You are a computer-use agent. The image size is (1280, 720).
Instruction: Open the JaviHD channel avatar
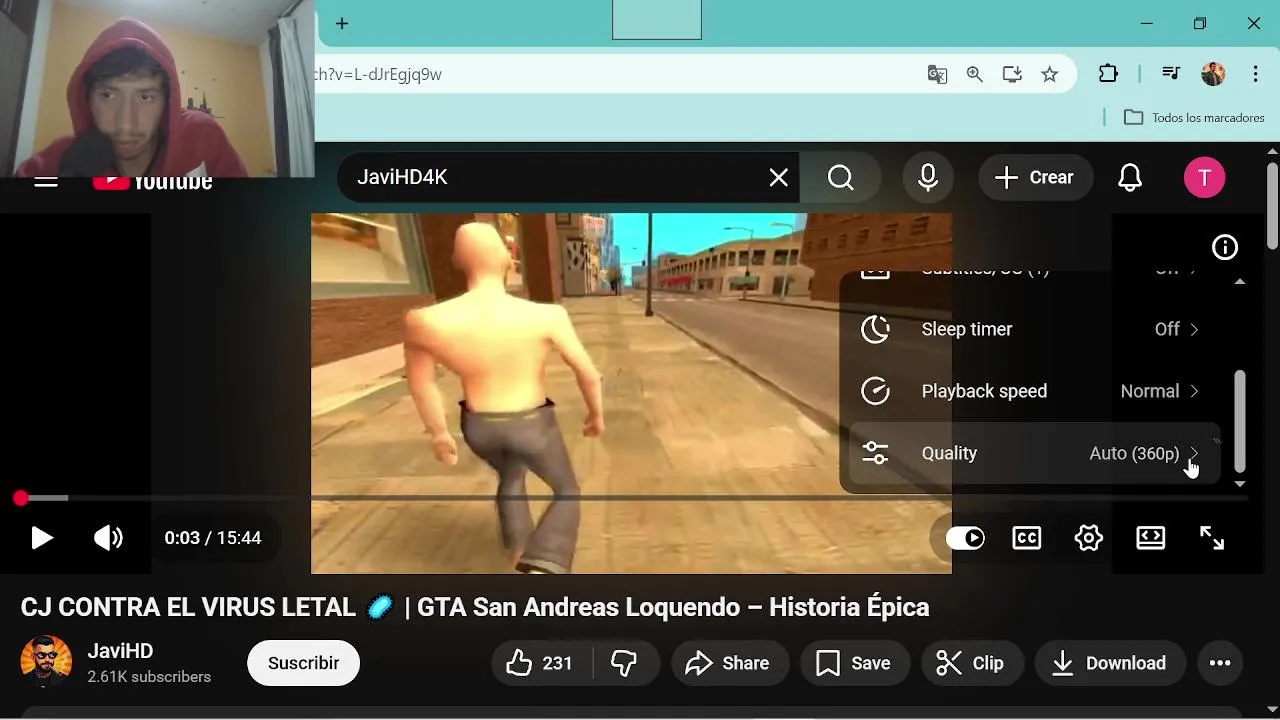tap(46, 662)
